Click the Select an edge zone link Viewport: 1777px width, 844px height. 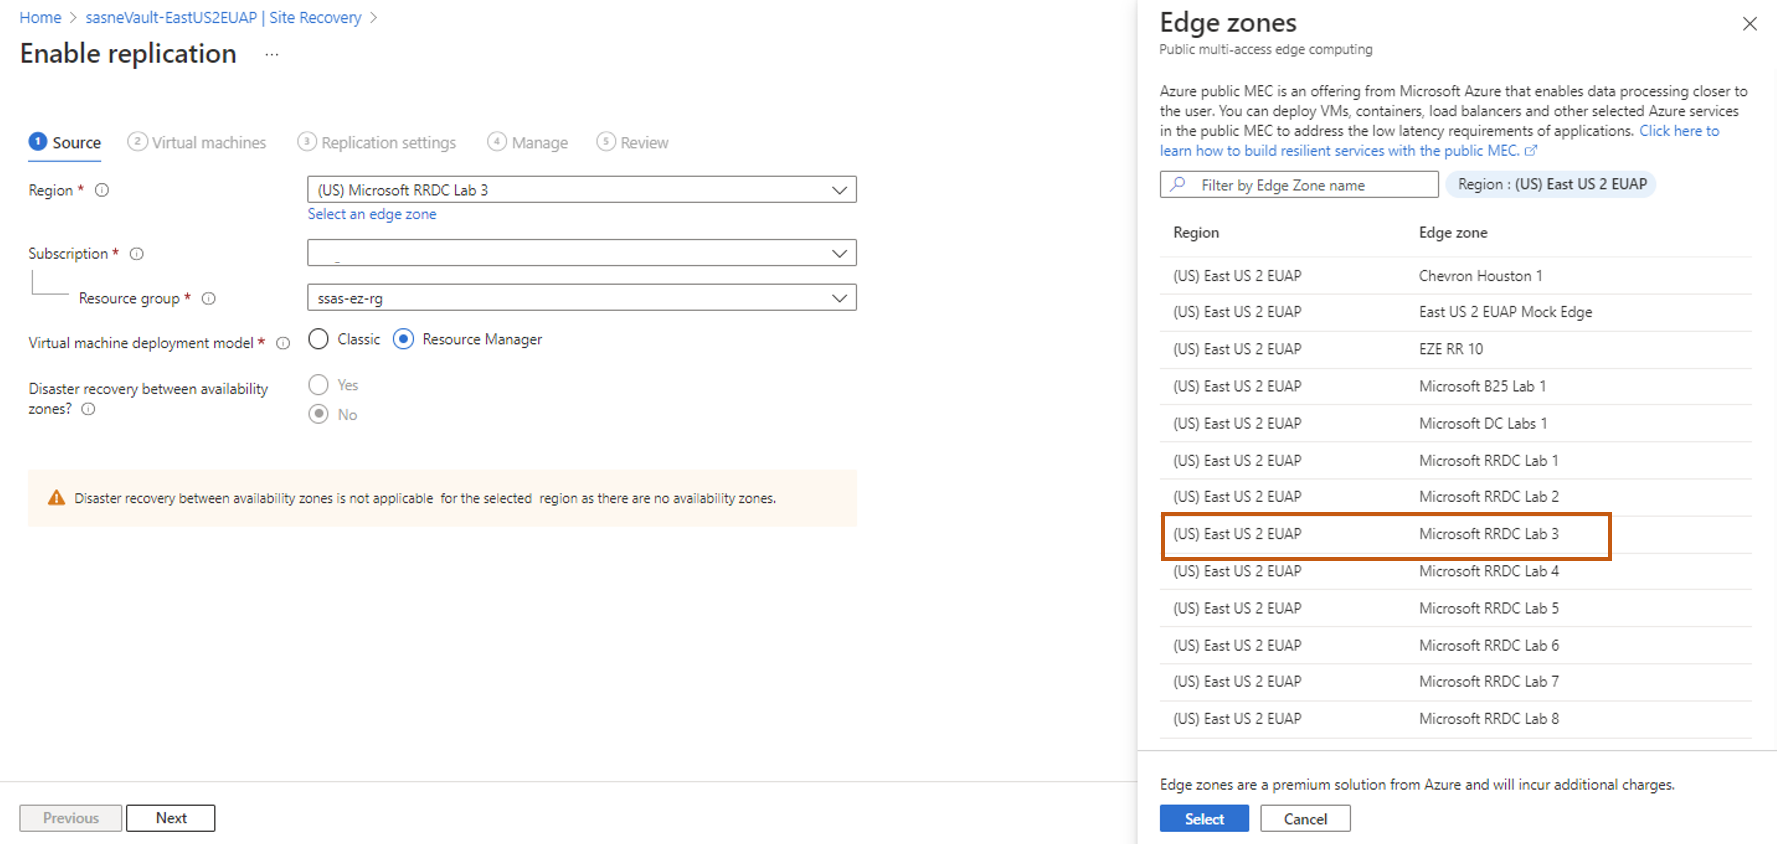(372, 214)
